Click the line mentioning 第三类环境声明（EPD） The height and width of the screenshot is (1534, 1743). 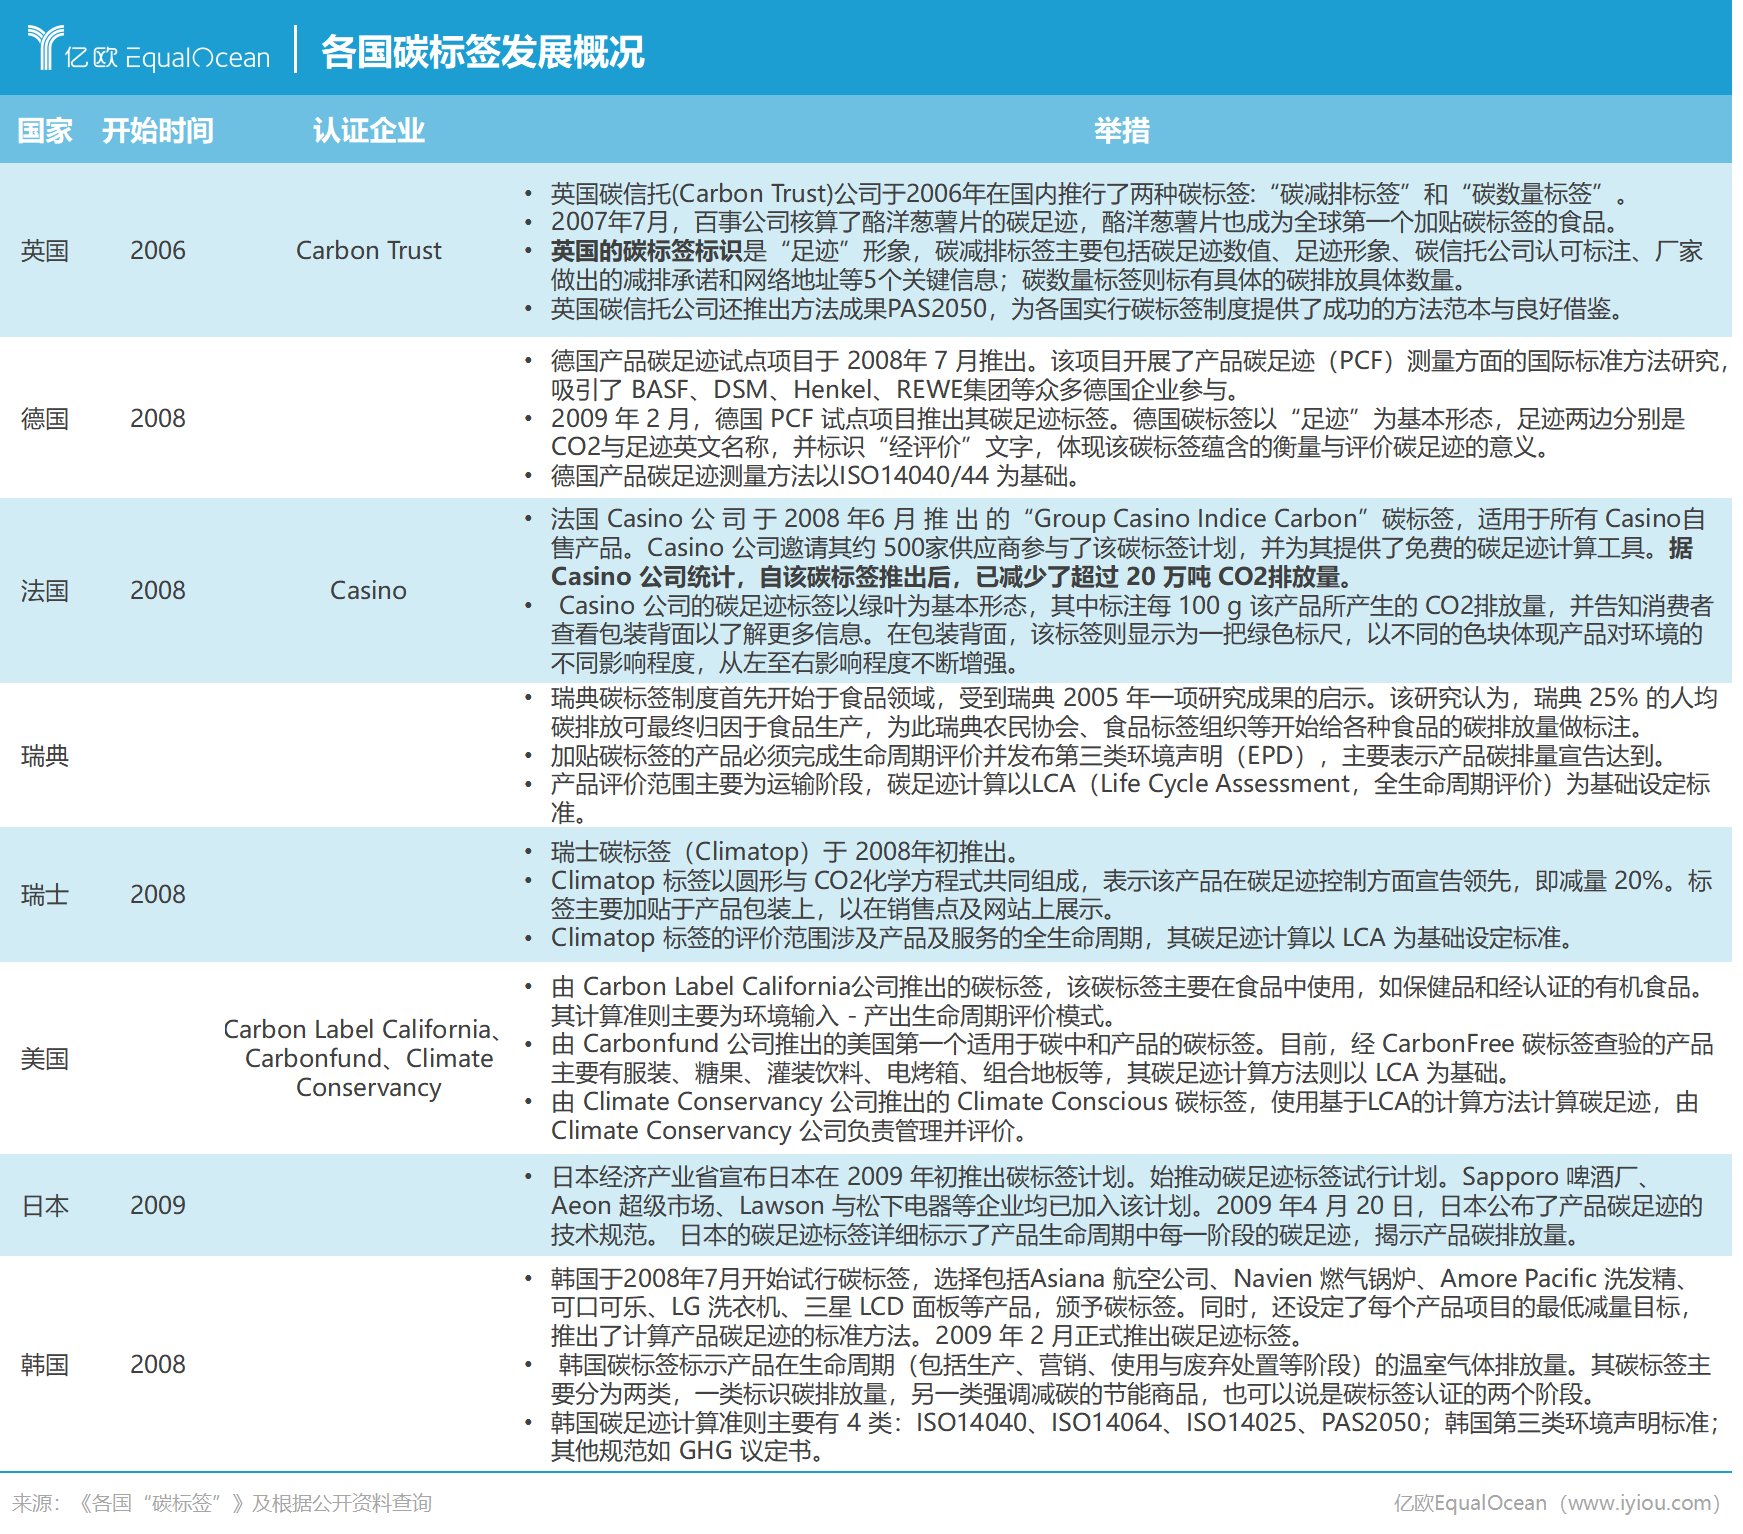click(1108, 756)
